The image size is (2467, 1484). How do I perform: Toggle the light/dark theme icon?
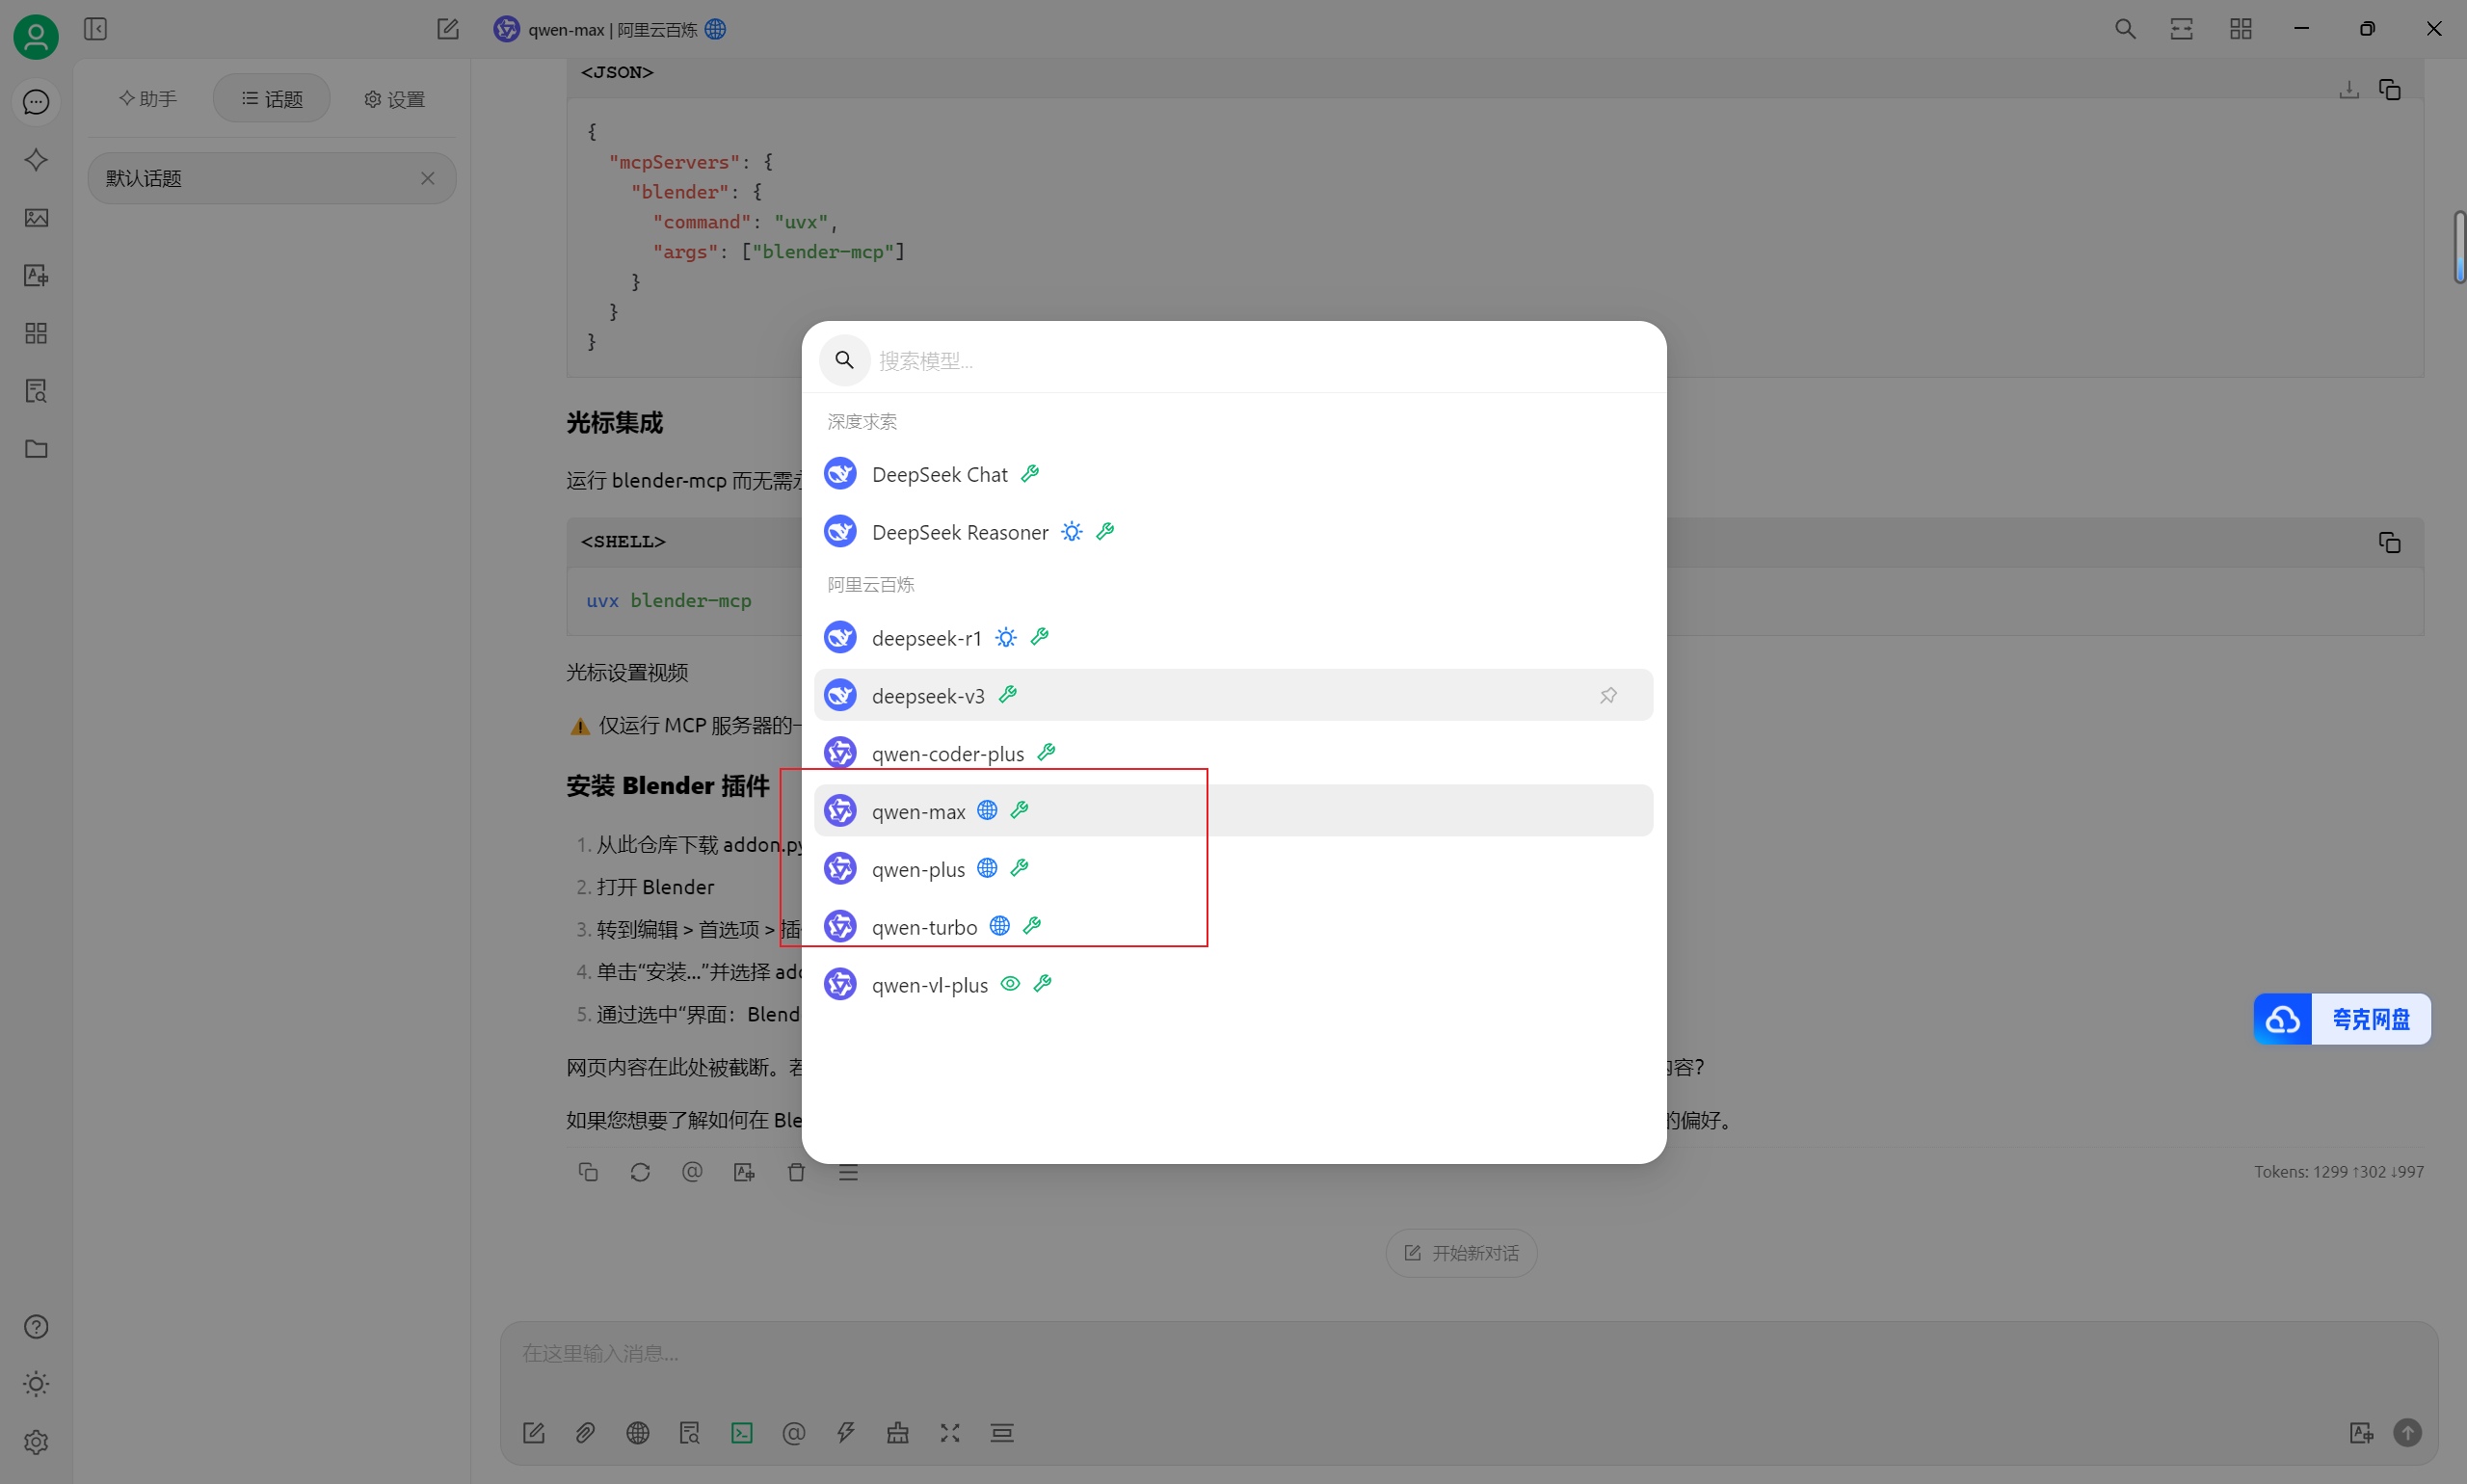tap(36, 1384)
